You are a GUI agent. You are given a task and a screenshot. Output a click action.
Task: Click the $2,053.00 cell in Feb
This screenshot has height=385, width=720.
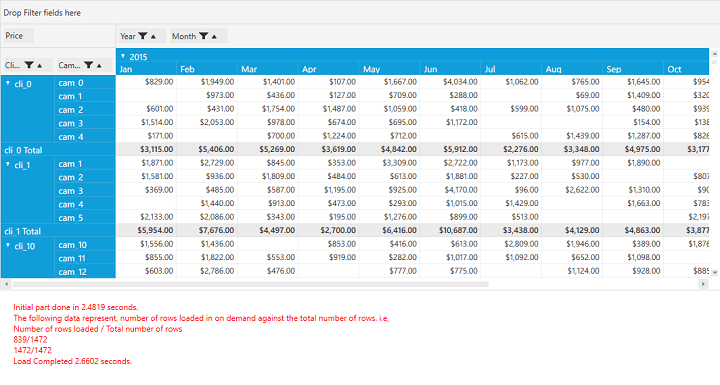[207, 122]
